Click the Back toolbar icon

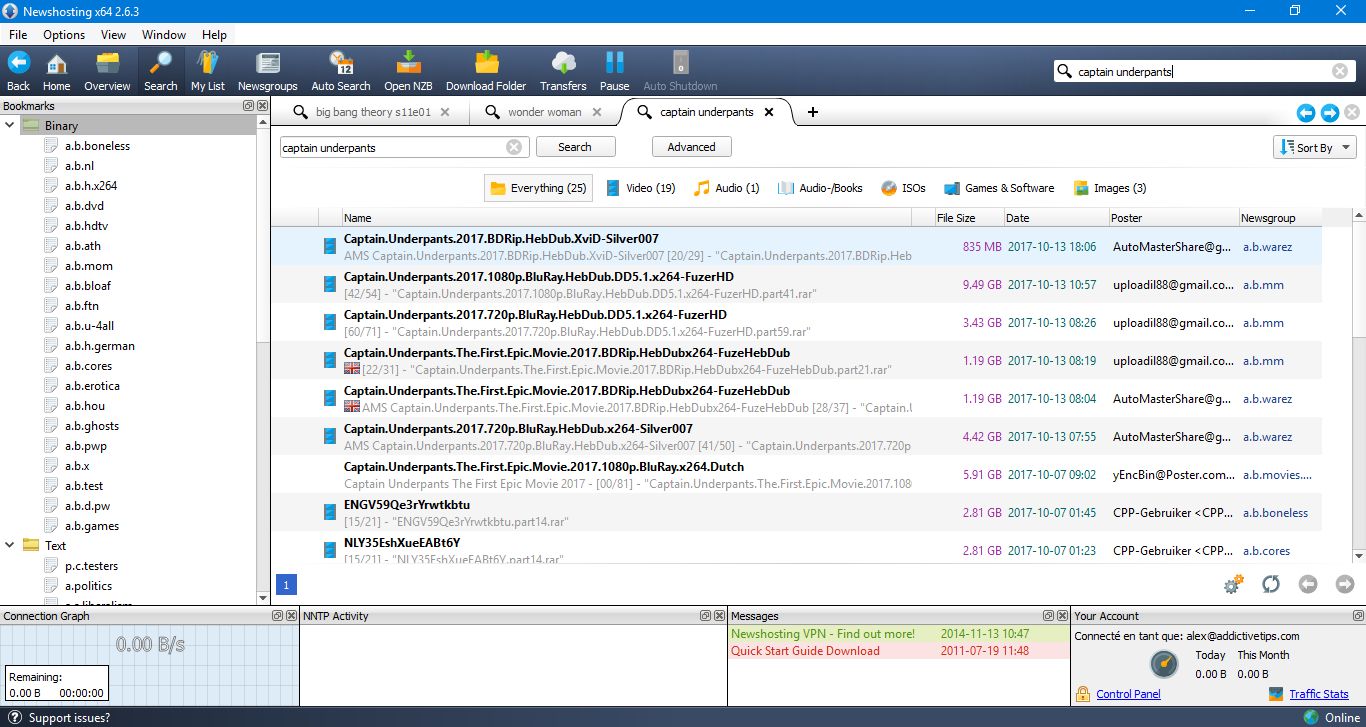[18, 71]
